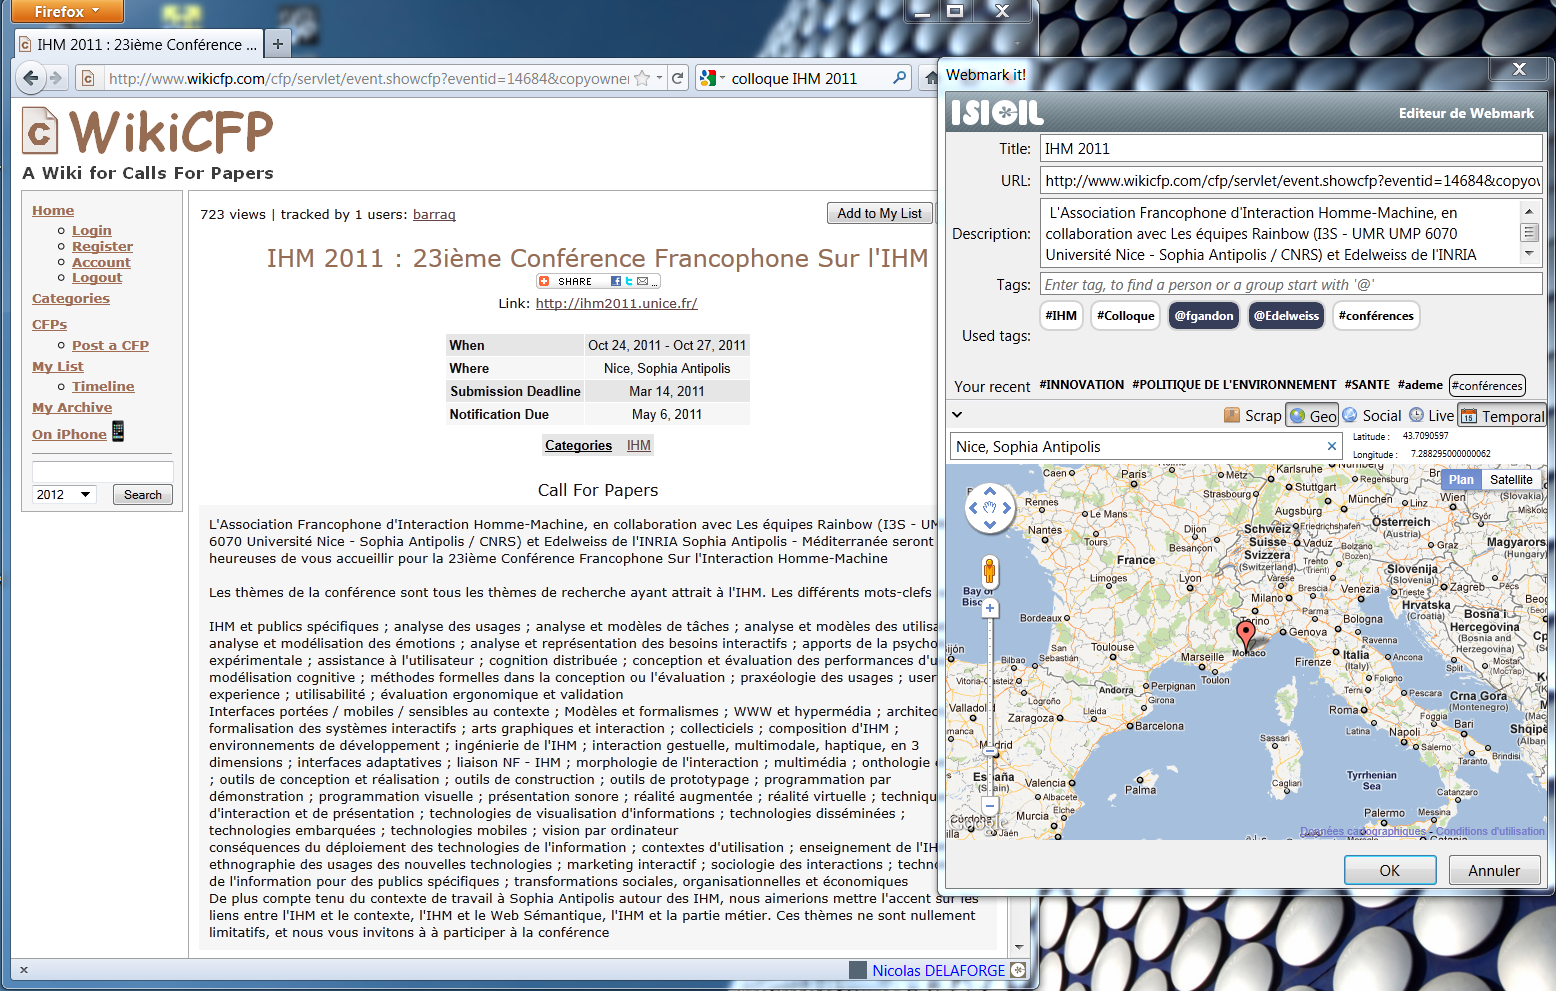Click the Logout link
Image resolution: width=1556 pixels, height=991 pixels.
click(97, 277)
